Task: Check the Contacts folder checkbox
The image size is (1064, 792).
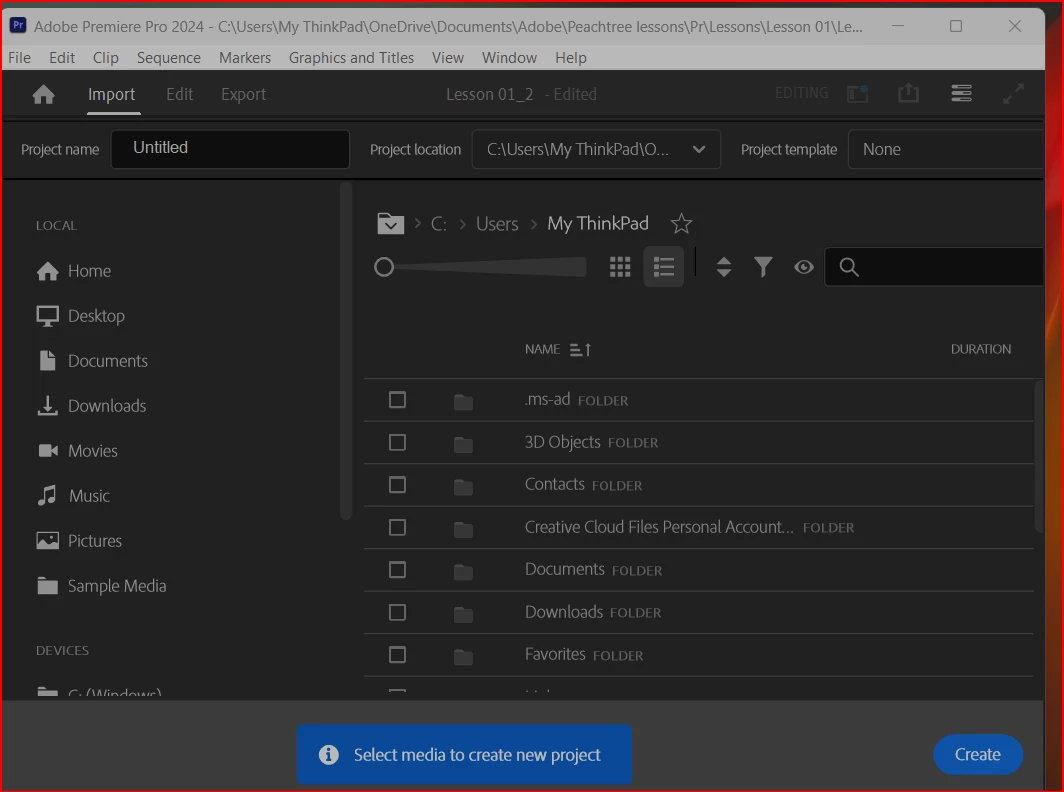Action: (x=398, y=485)
